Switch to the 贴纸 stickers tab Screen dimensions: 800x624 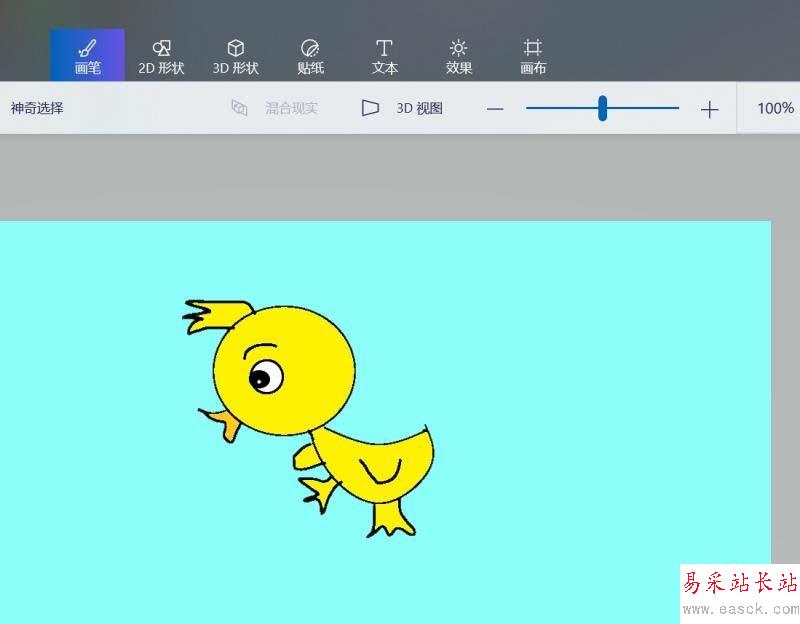[x=310, y=55]
